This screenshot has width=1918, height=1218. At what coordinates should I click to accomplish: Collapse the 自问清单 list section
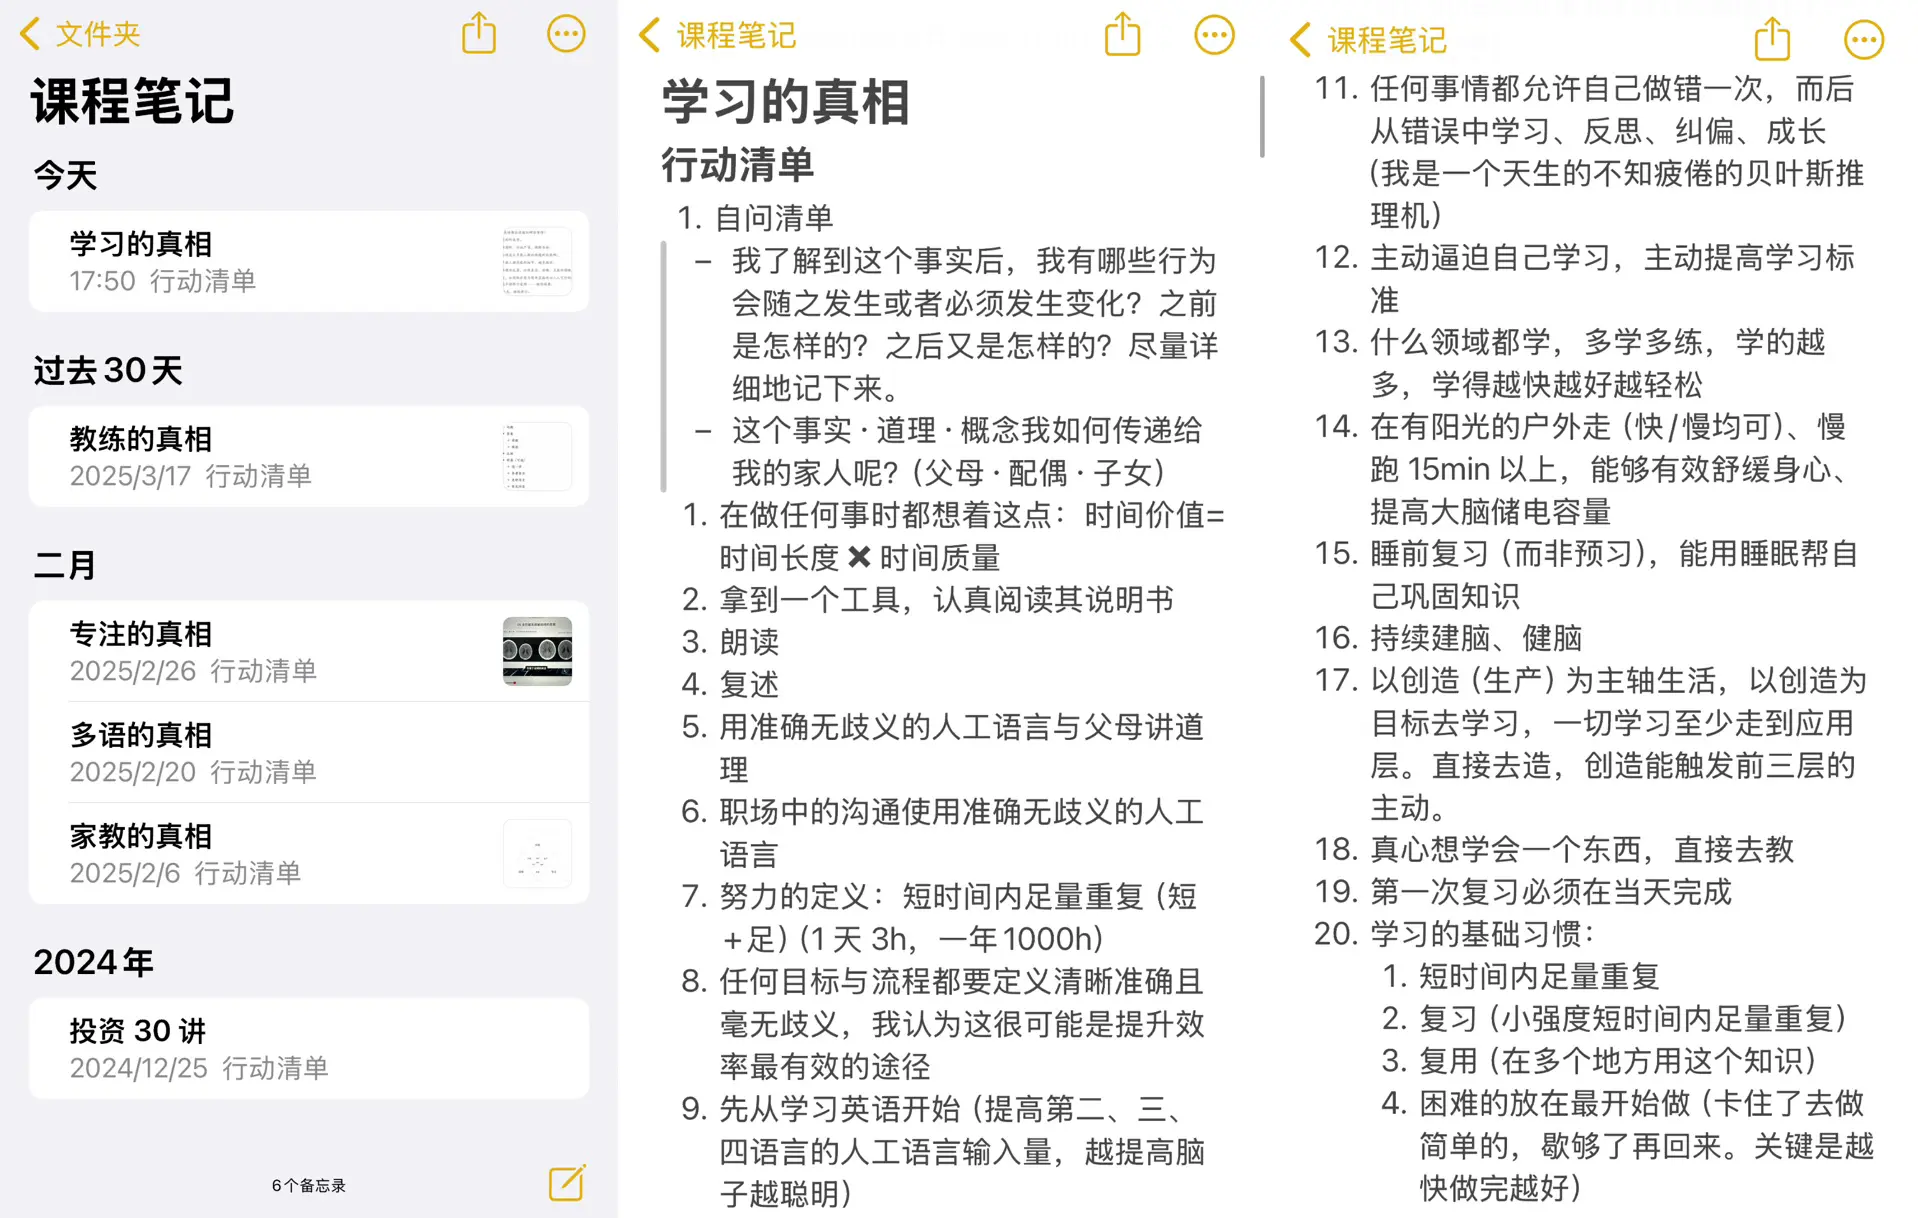(663, 366)
